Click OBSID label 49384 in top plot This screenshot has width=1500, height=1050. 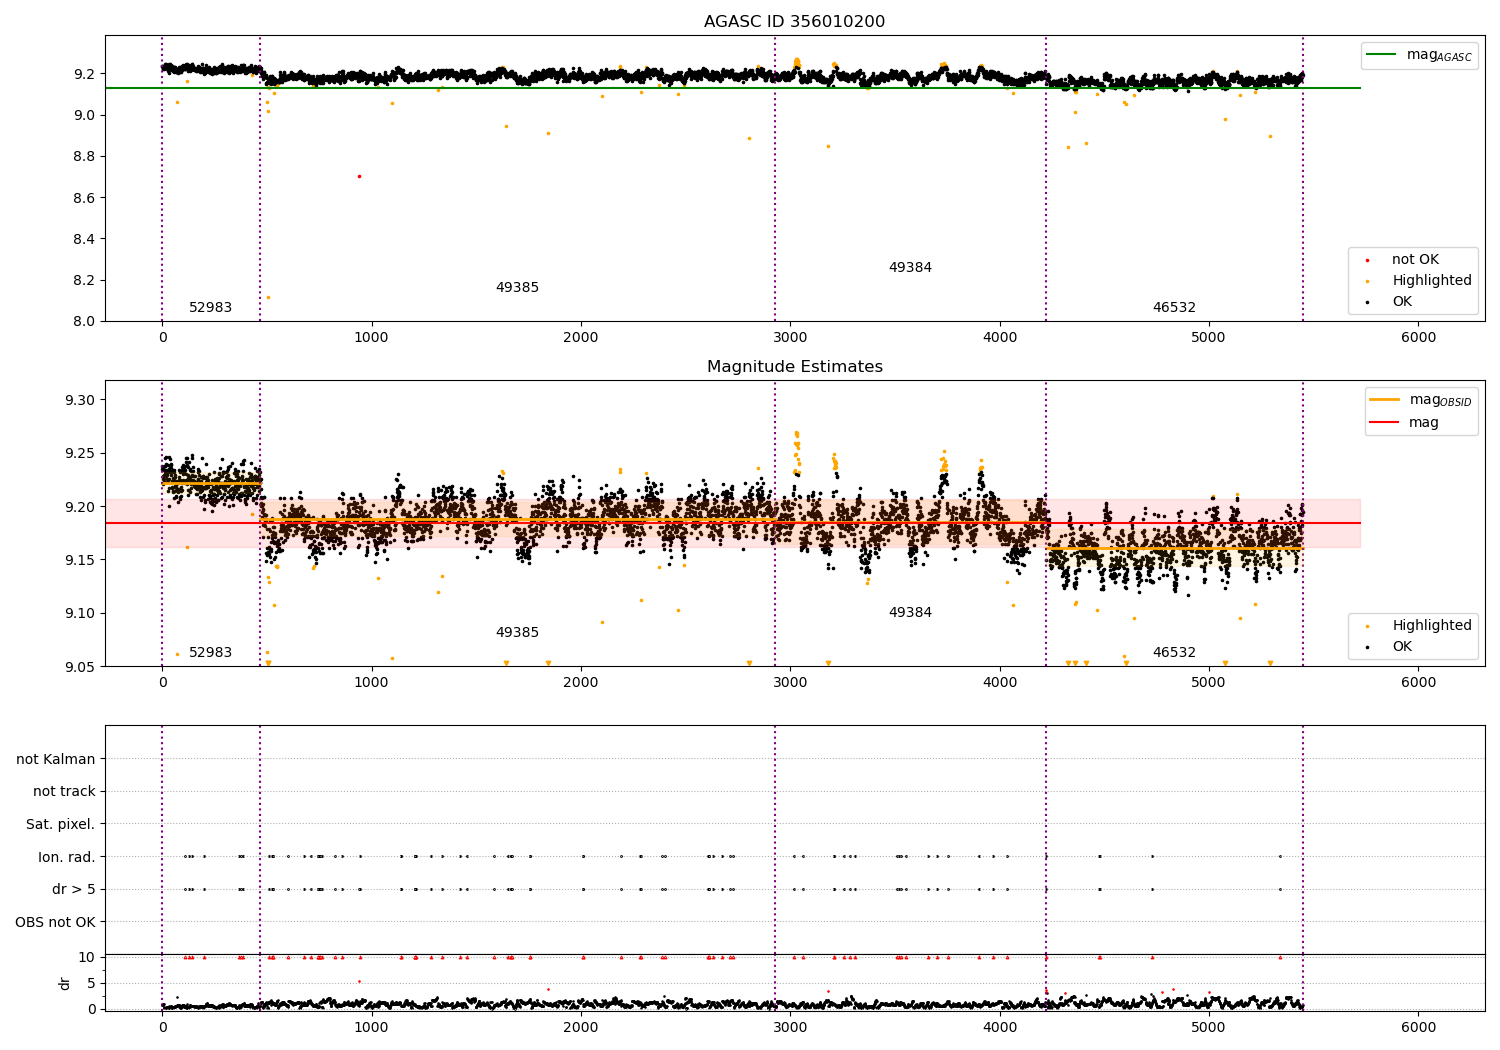pos(910,268)
